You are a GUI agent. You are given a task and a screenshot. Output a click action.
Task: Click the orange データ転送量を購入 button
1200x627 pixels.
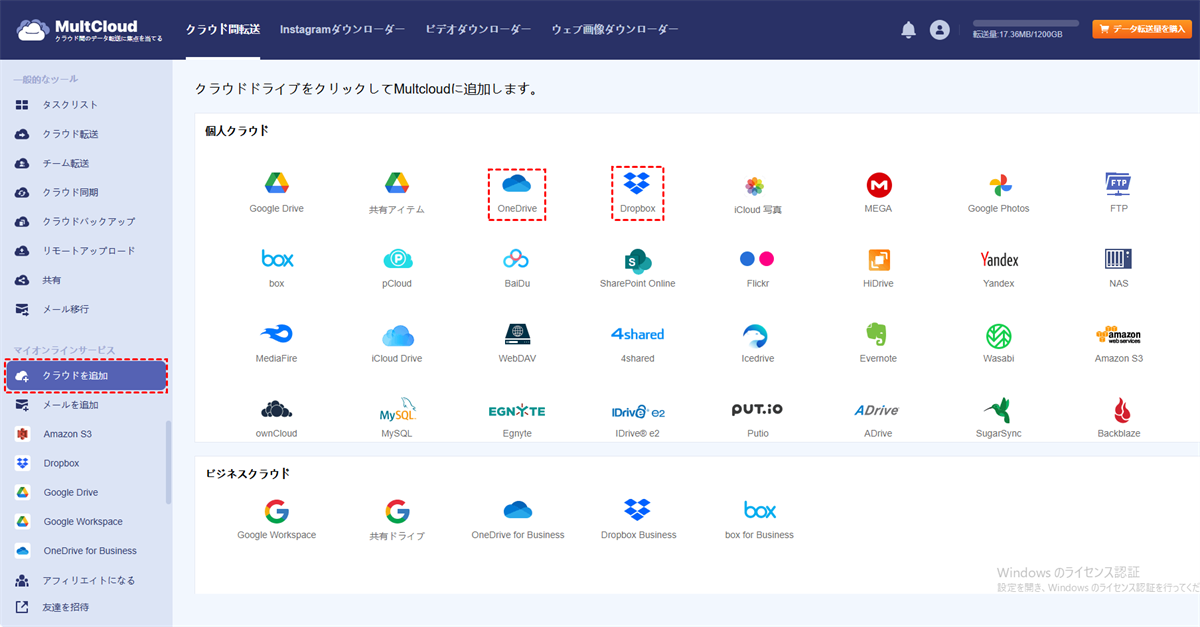point(1141,30)
